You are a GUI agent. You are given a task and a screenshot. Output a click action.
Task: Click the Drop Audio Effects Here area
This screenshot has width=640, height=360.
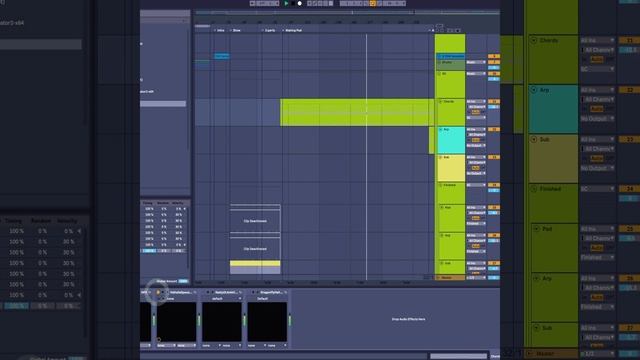click(408, 319)
